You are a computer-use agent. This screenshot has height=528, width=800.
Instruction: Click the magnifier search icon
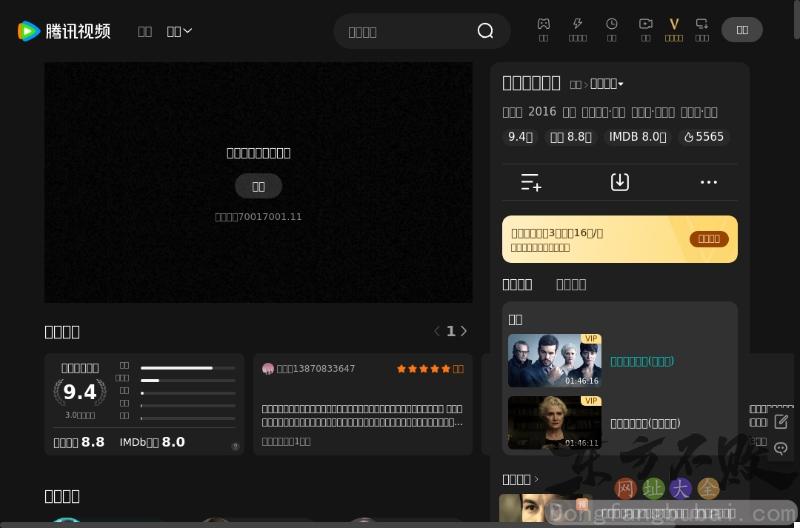pos(485,31)
